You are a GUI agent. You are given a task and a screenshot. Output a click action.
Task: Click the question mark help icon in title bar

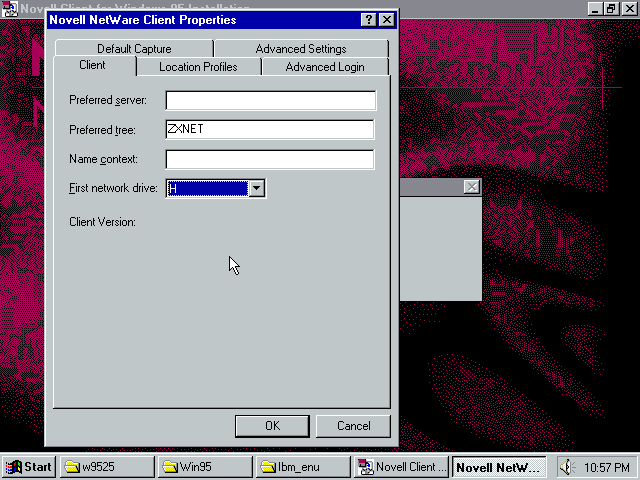coord(368,20)
